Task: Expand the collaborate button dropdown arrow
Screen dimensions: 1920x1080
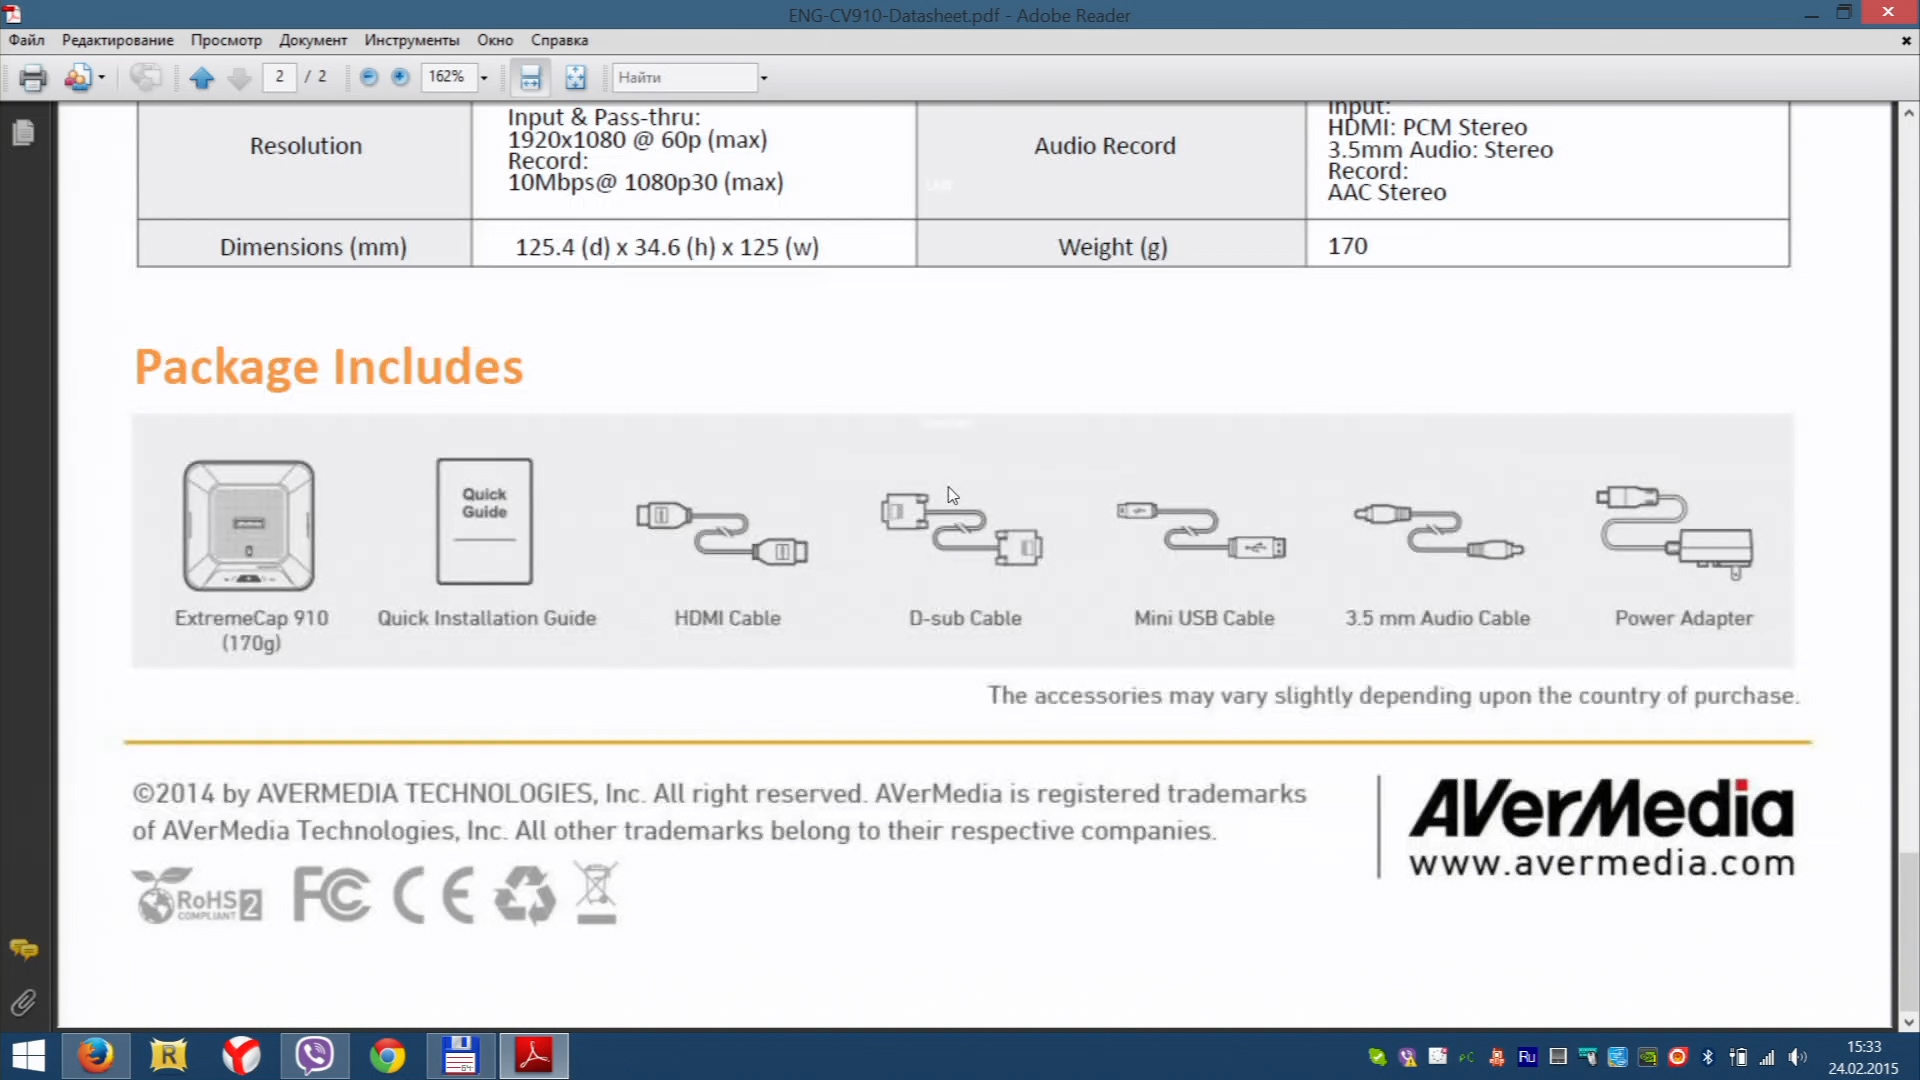Action: (101, 77)
